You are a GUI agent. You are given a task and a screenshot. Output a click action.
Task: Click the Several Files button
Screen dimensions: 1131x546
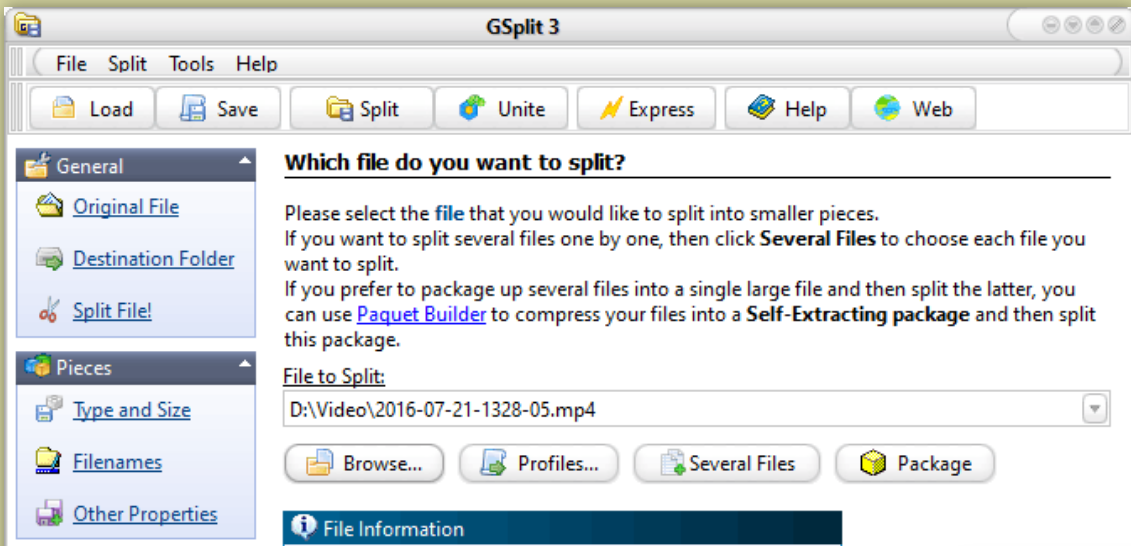(x=727, y=464)
